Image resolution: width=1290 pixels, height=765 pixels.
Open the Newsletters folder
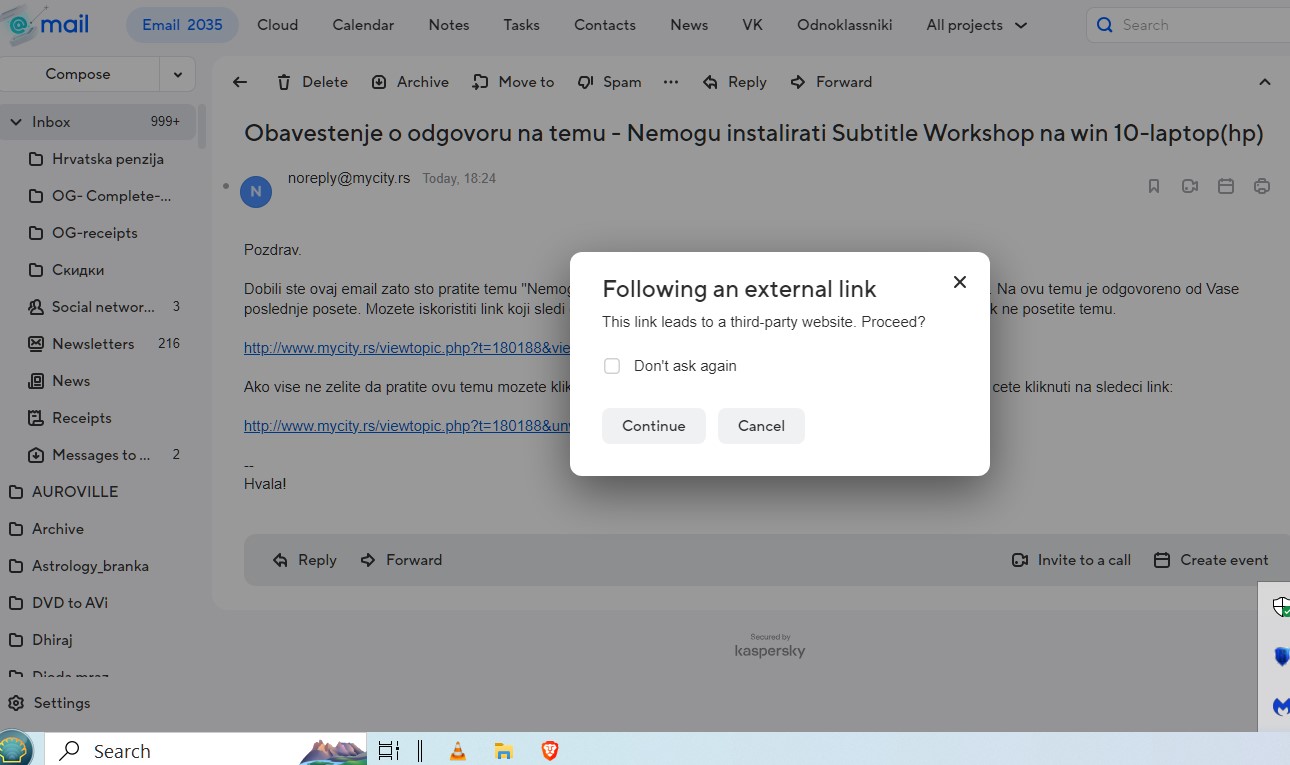click(93, 344)
